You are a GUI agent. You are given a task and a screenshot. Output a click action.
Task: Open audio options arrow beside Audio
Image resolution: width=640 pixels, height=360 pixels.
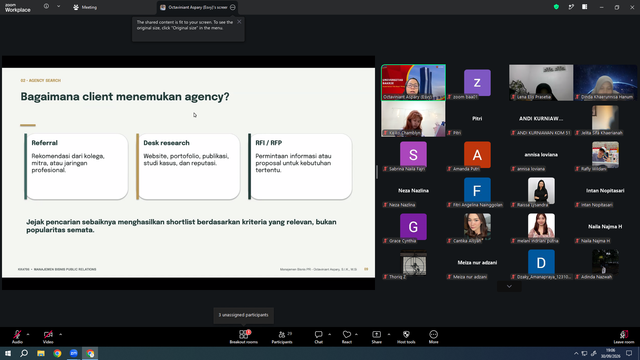(x=28, y=334)
